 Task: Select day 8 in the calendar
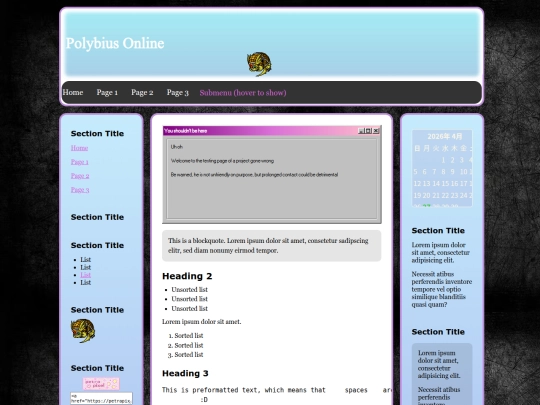[x=443, y=172]
